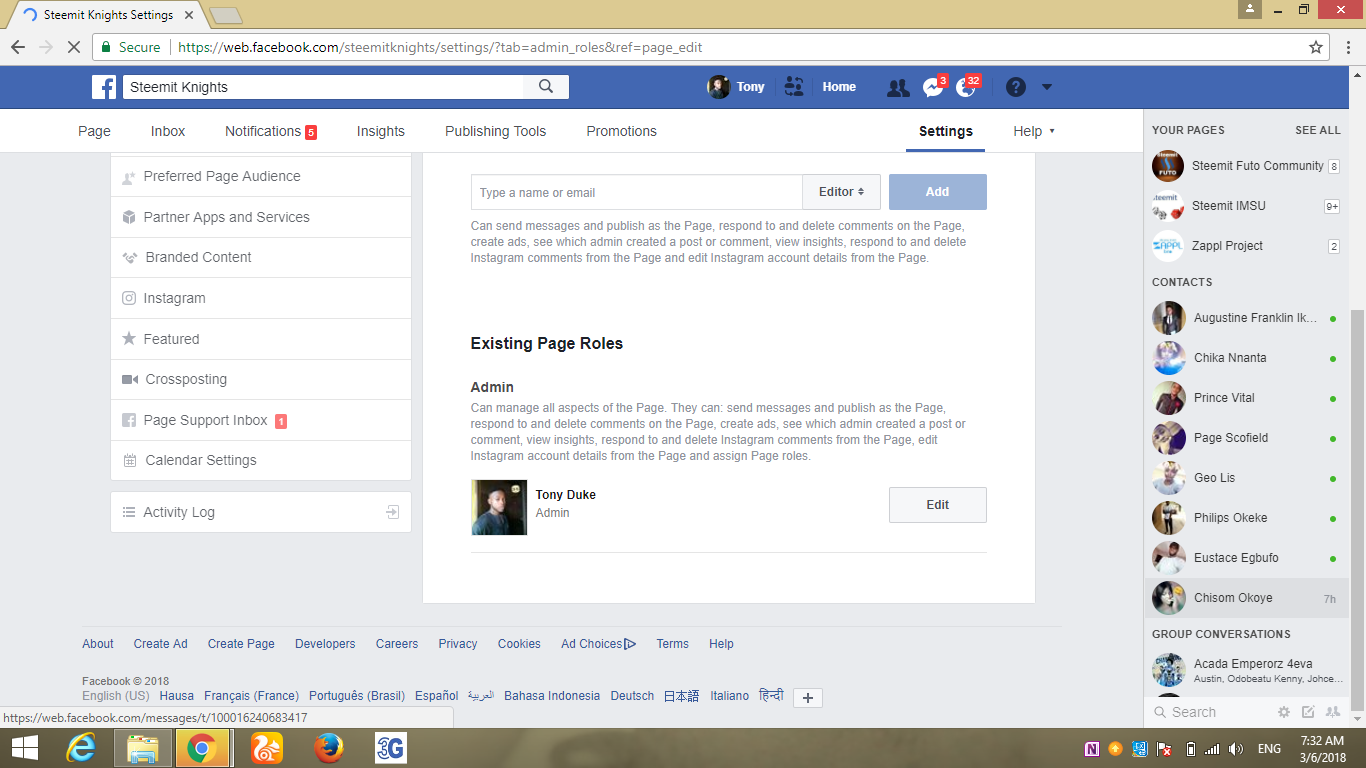Switch to the Inbox tab
This screenshot has width=1366, height=768.
point(168,131)
